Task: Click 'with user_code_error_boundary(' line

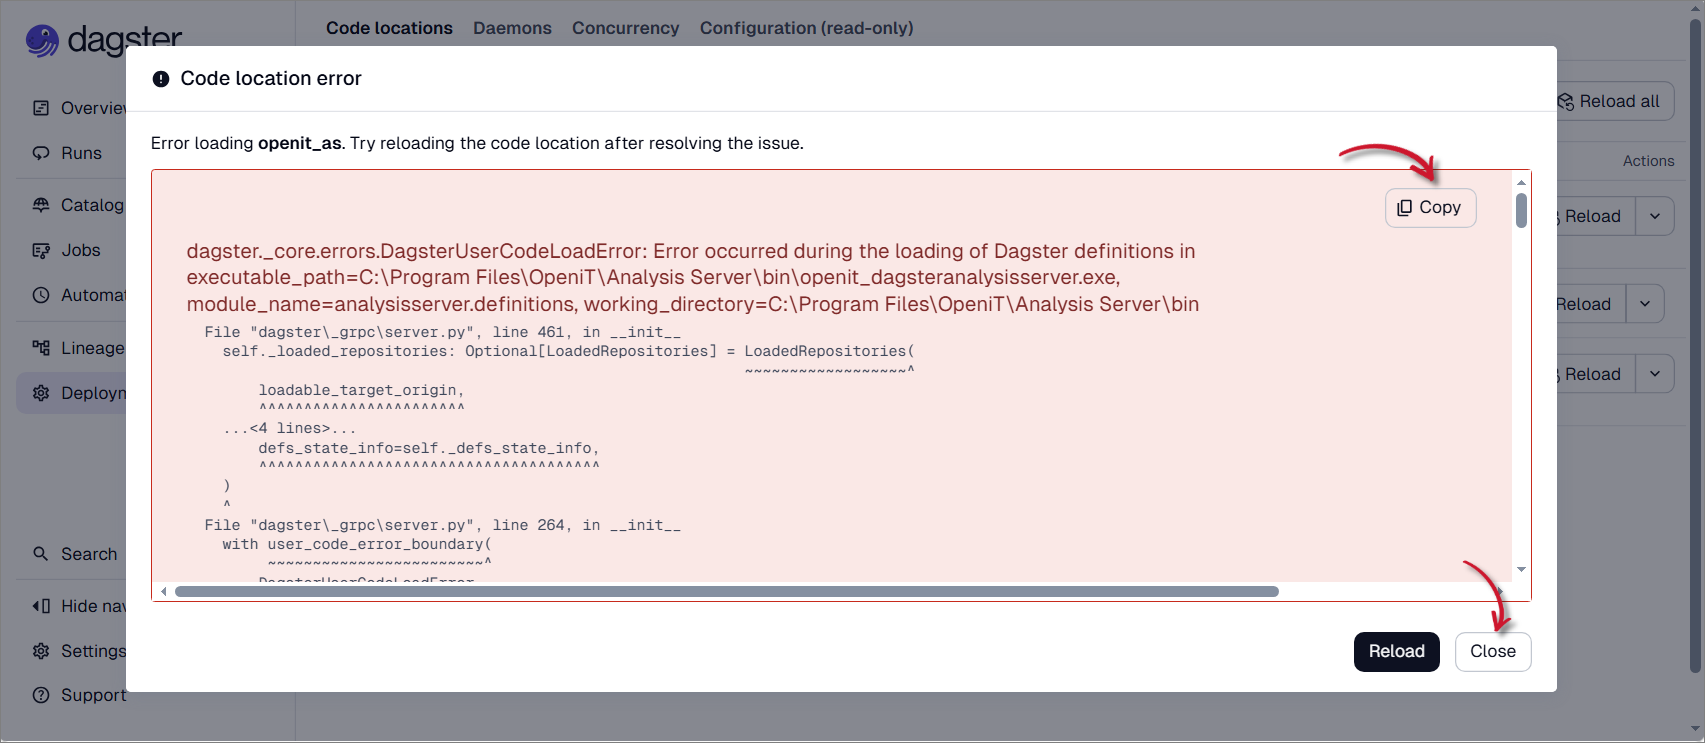Action: (357, 544)
